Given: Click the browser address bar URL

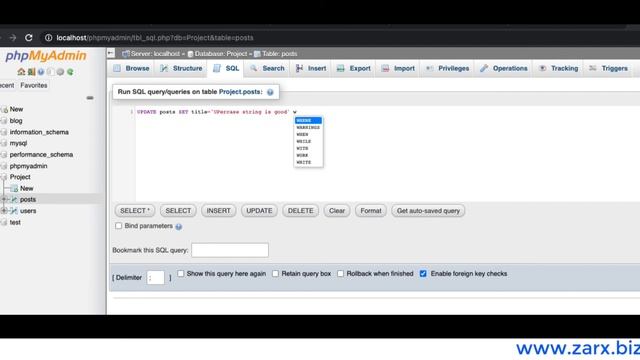Looking at the screenshot, I should [155, 38].
